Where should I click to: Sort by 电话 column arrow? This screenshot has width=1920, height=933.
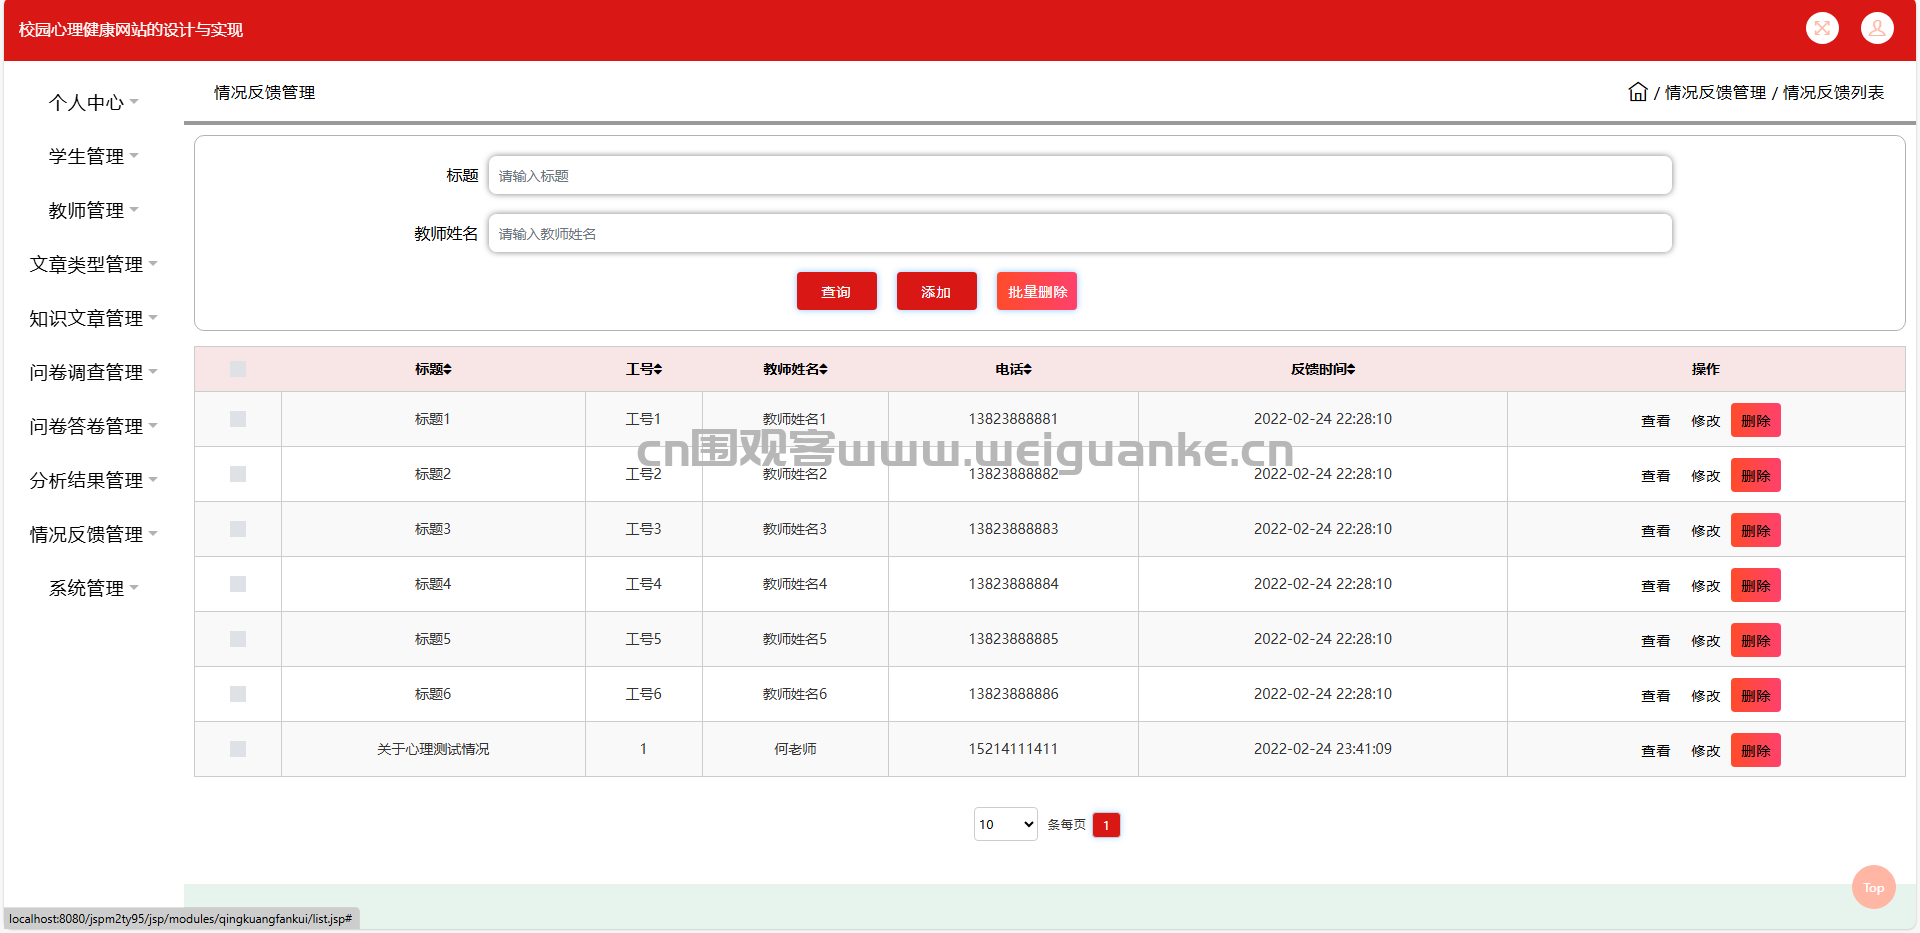pos(1028,370)
